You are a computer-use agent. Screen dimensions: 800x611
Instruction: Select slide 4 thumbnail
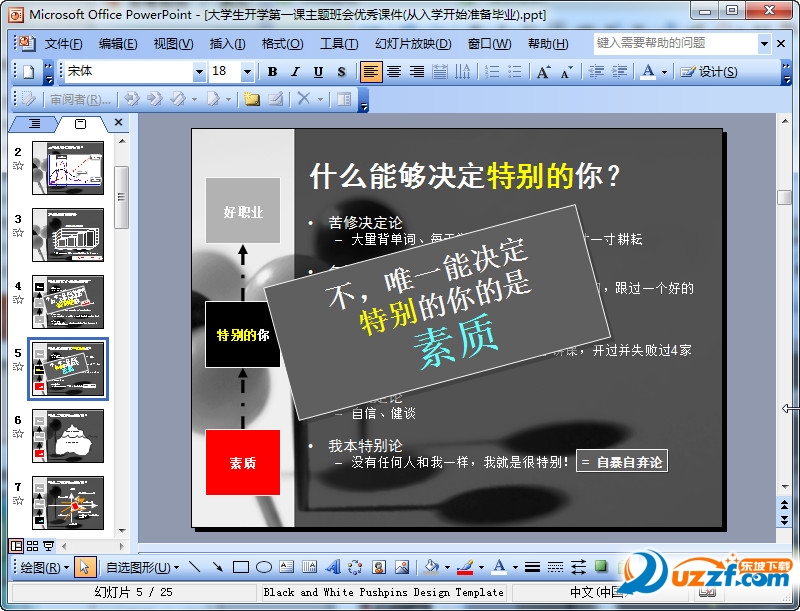(68, 302)
